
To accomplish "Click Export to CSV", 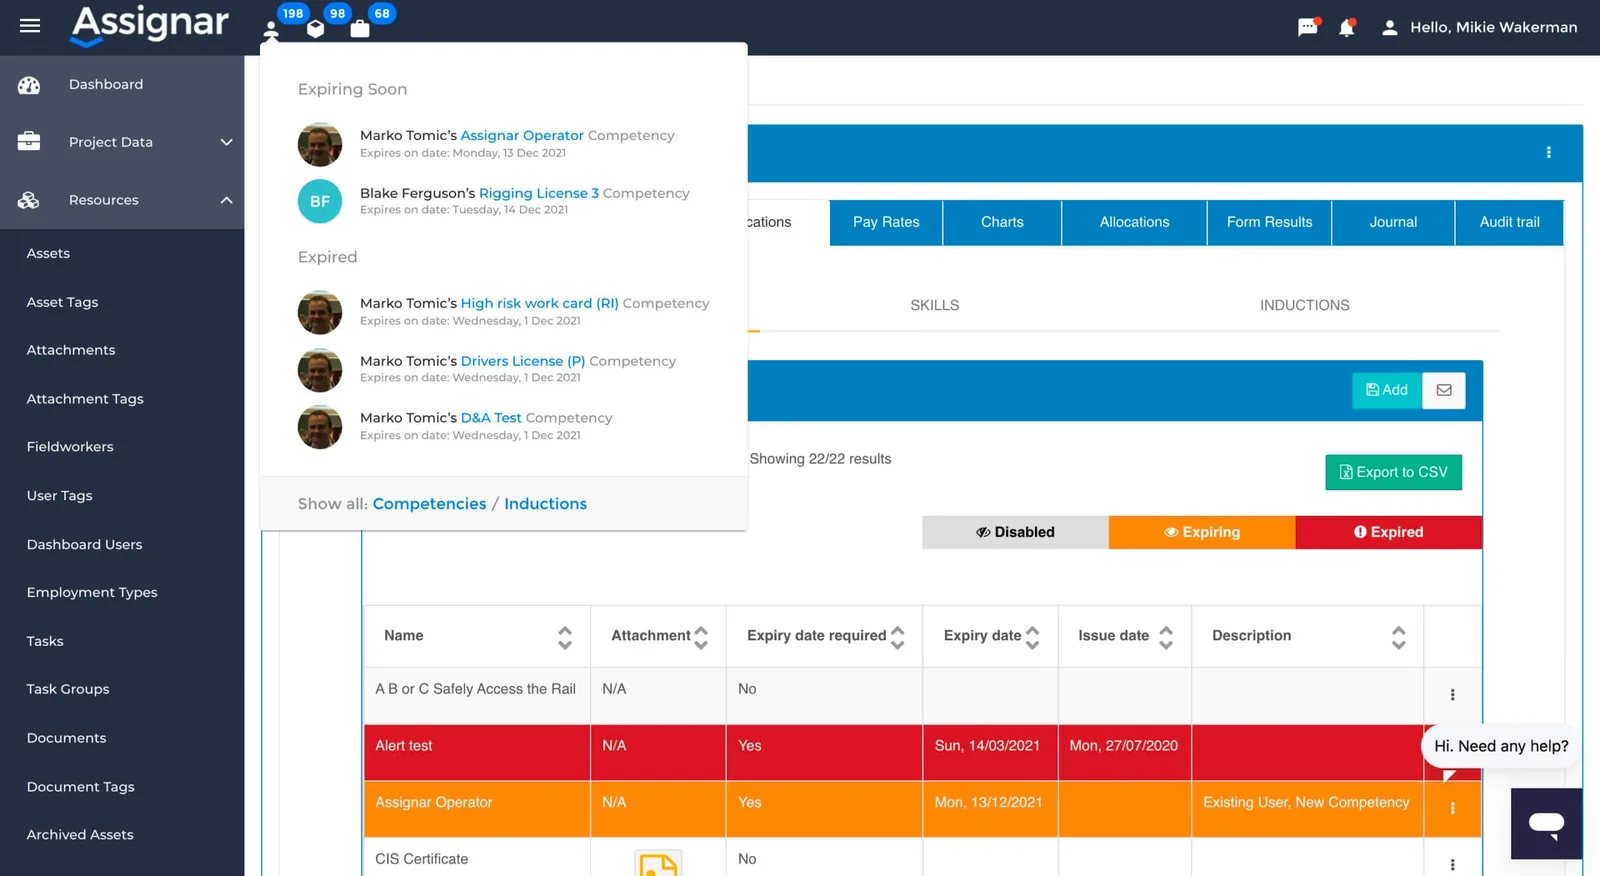I will pyautogui.click(x=1393, y=472).
